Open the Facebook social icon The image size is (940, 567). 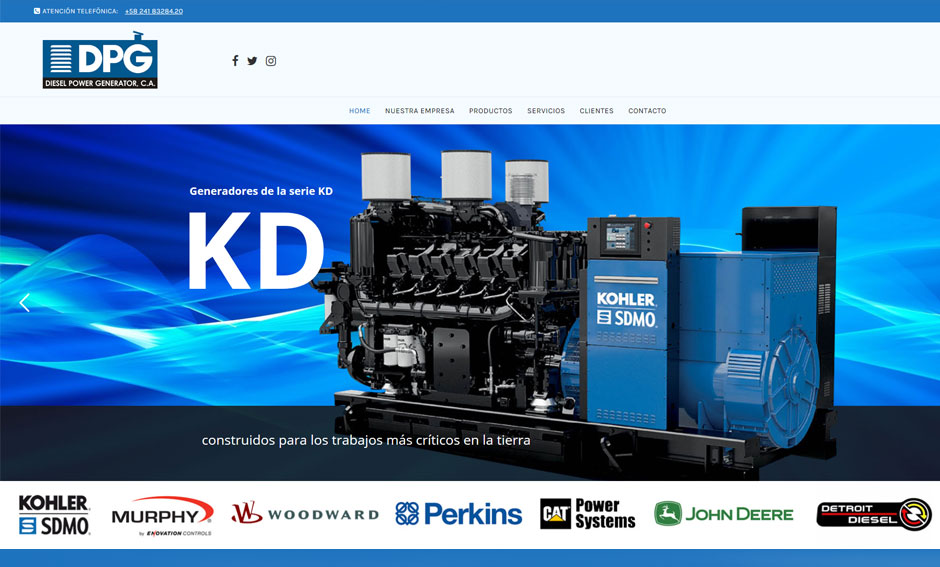(x=235, y=61)
